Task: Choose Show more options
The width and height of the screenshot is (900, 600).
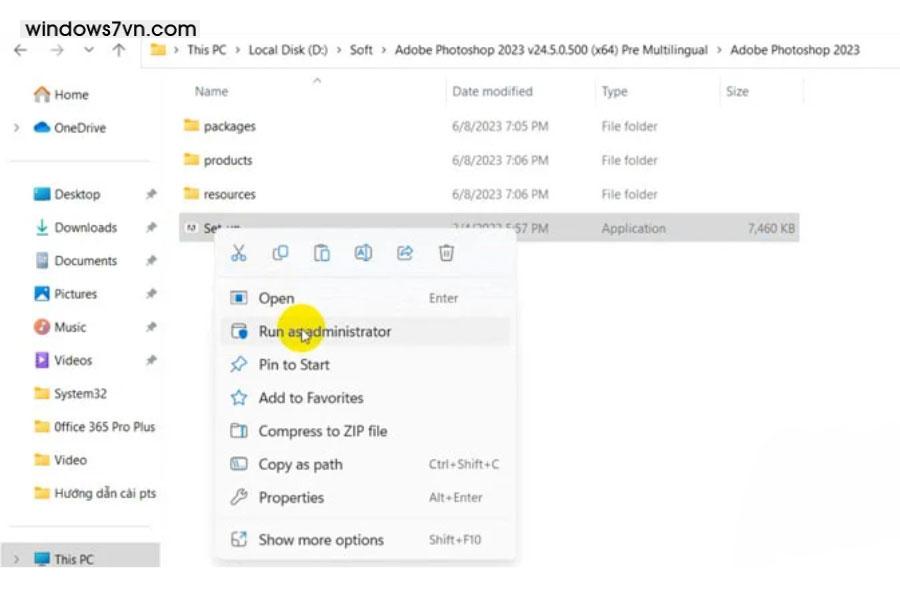Action: pos(320,540)
